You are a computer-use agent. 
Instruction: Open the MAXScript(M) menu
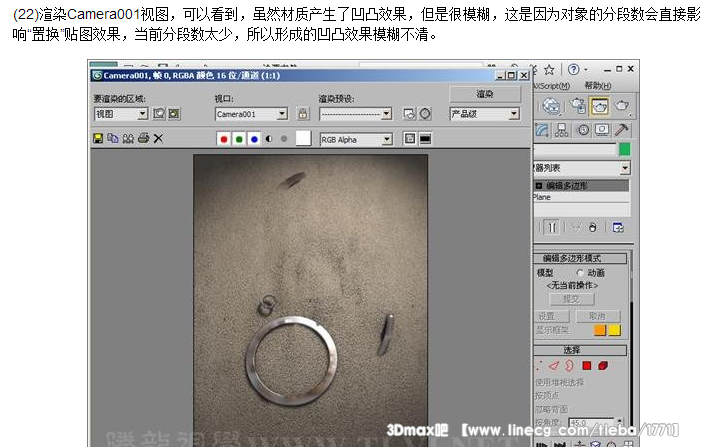click(x=551, y=85)
